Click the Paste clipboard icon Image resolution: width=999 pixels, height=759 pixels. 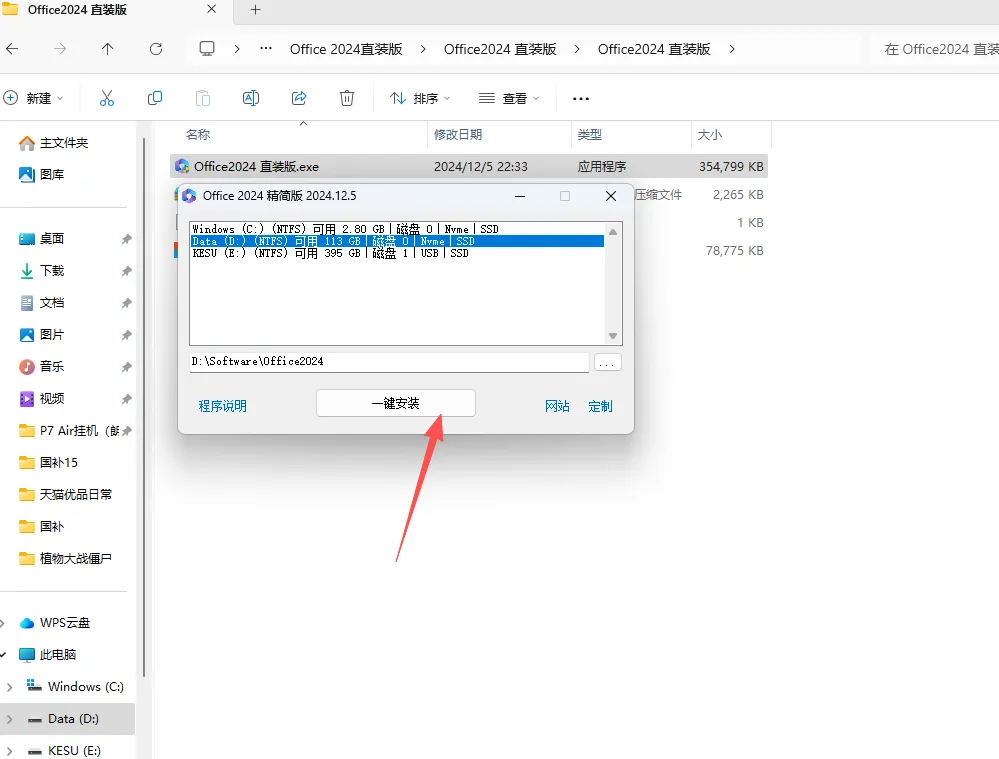coord(203,98)
